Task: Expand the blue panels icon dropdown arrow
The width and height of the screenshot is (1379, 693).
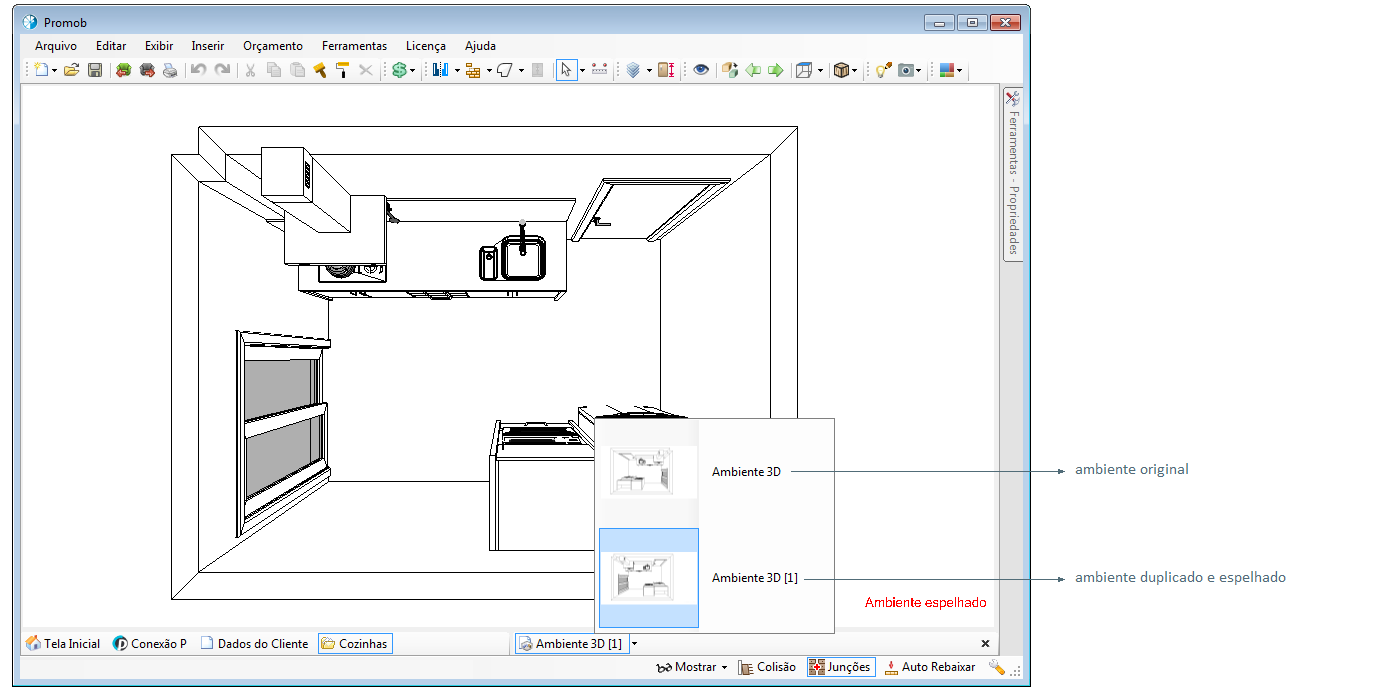Action: pos(457,71)
